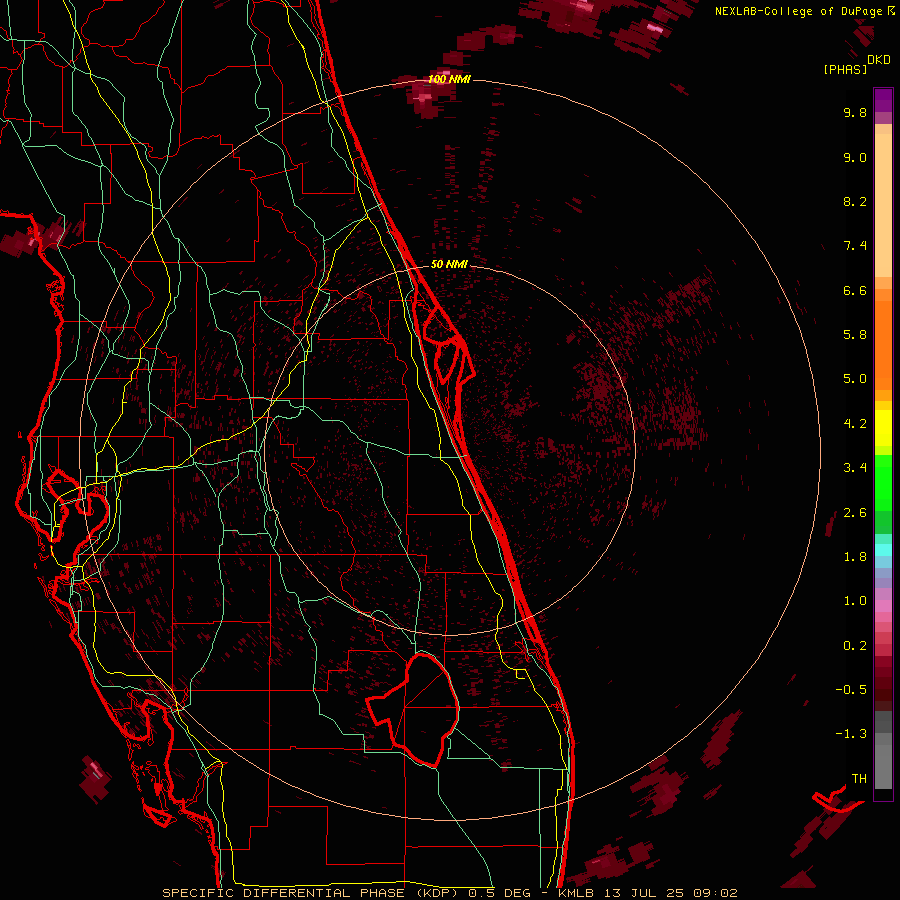
Task: Click the 1.8 value on the color scale
Action: point(855,557)
